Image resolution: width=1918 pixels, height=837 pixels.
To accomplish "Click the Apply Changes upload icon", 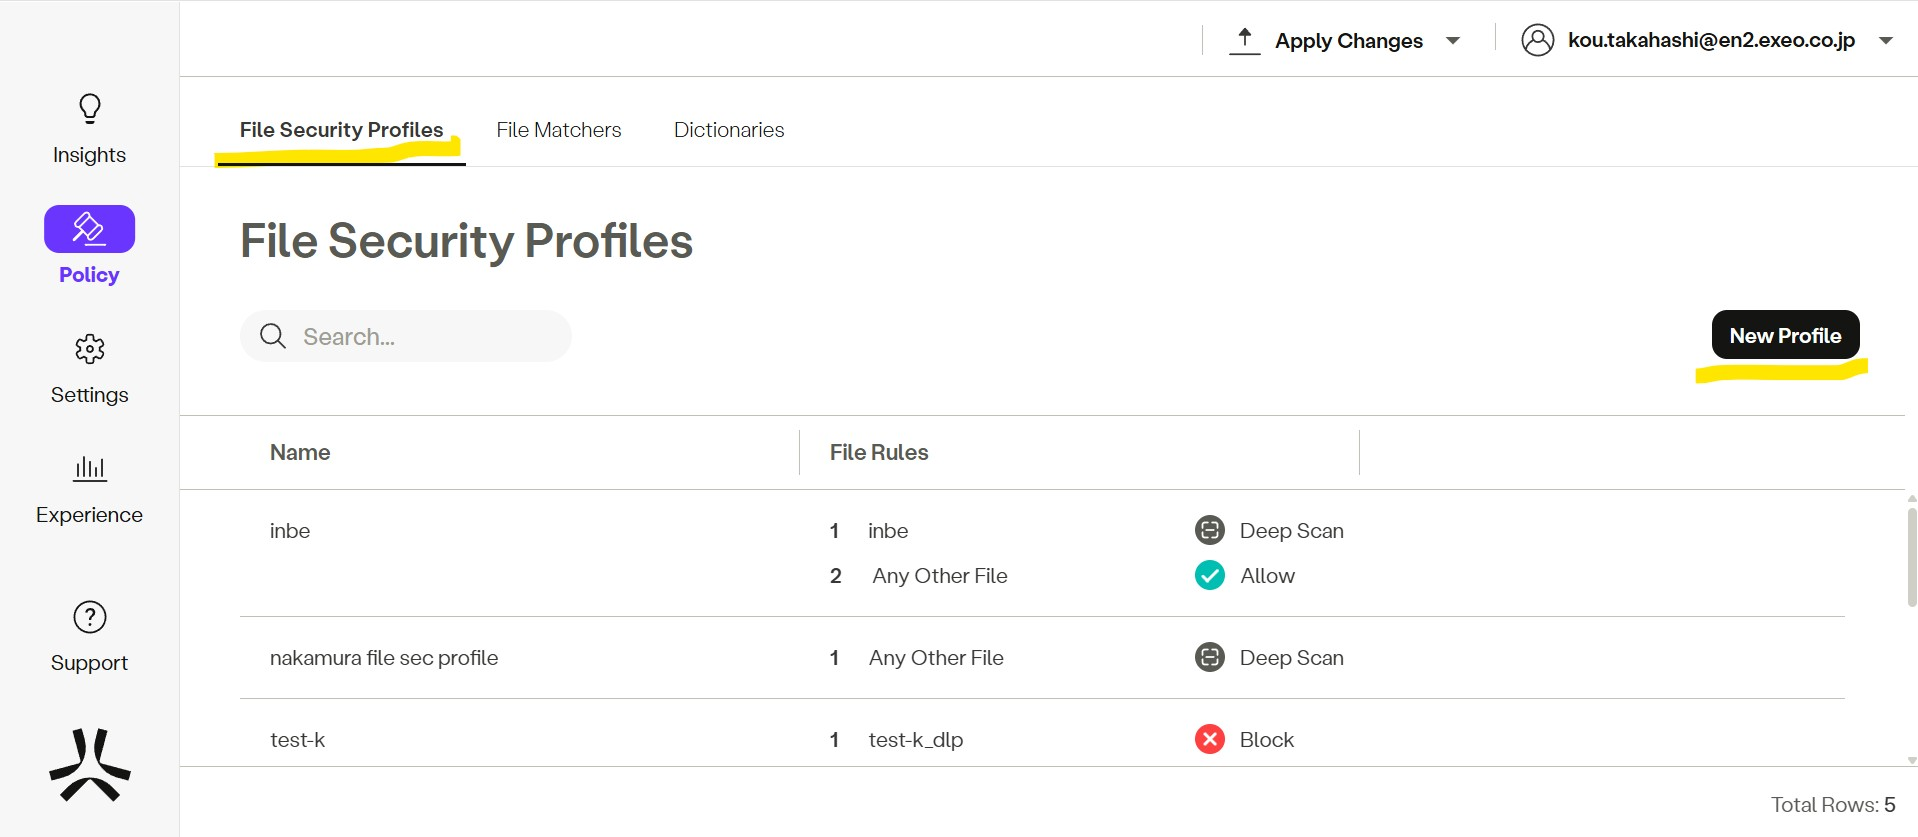I will click(1244, 40).
